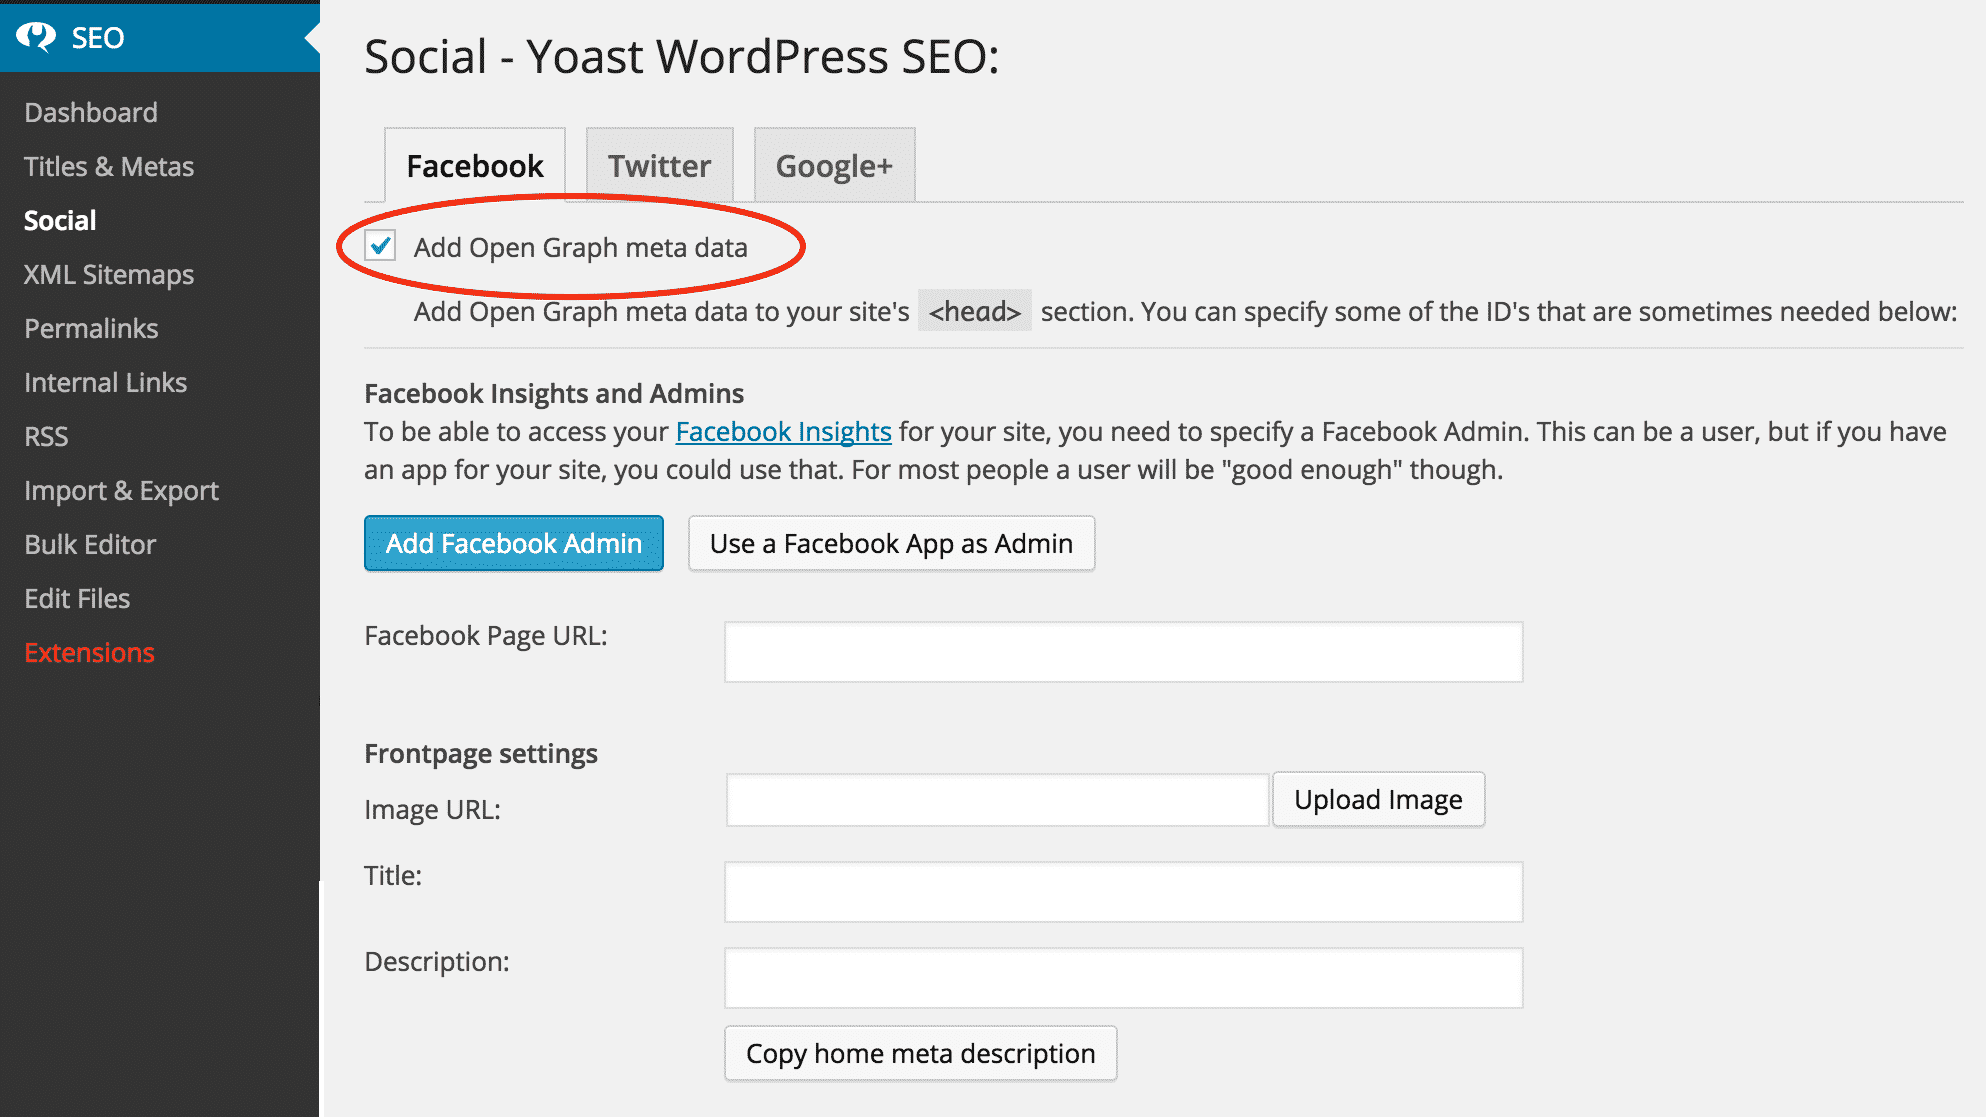Select the Social menu item
Viewport: 1986px width, 1117px height.
(x=60, y=220)
